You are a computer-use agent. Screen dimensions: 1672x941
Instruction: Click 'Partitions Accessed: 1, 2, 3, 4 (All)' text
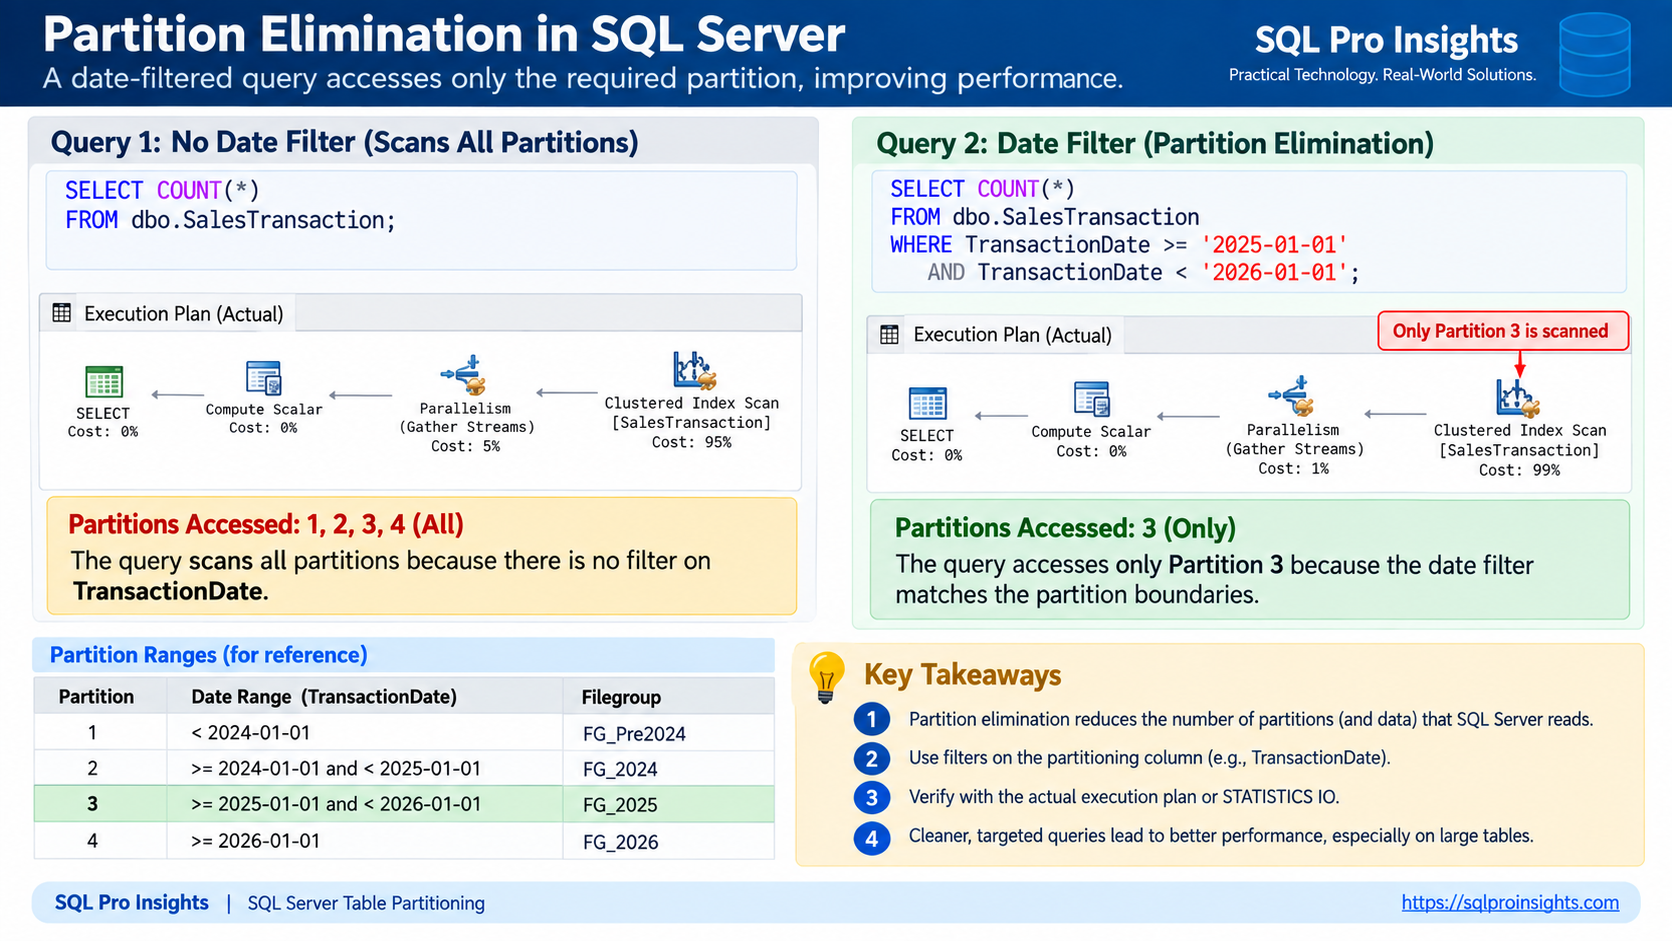(x=266, y=524)
